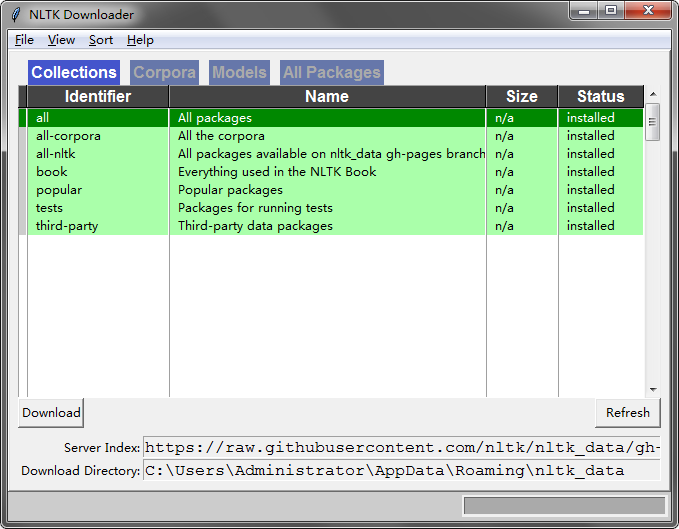Click the Download button
The width and height of the screenshot is (679, 529).
point(51,413)
